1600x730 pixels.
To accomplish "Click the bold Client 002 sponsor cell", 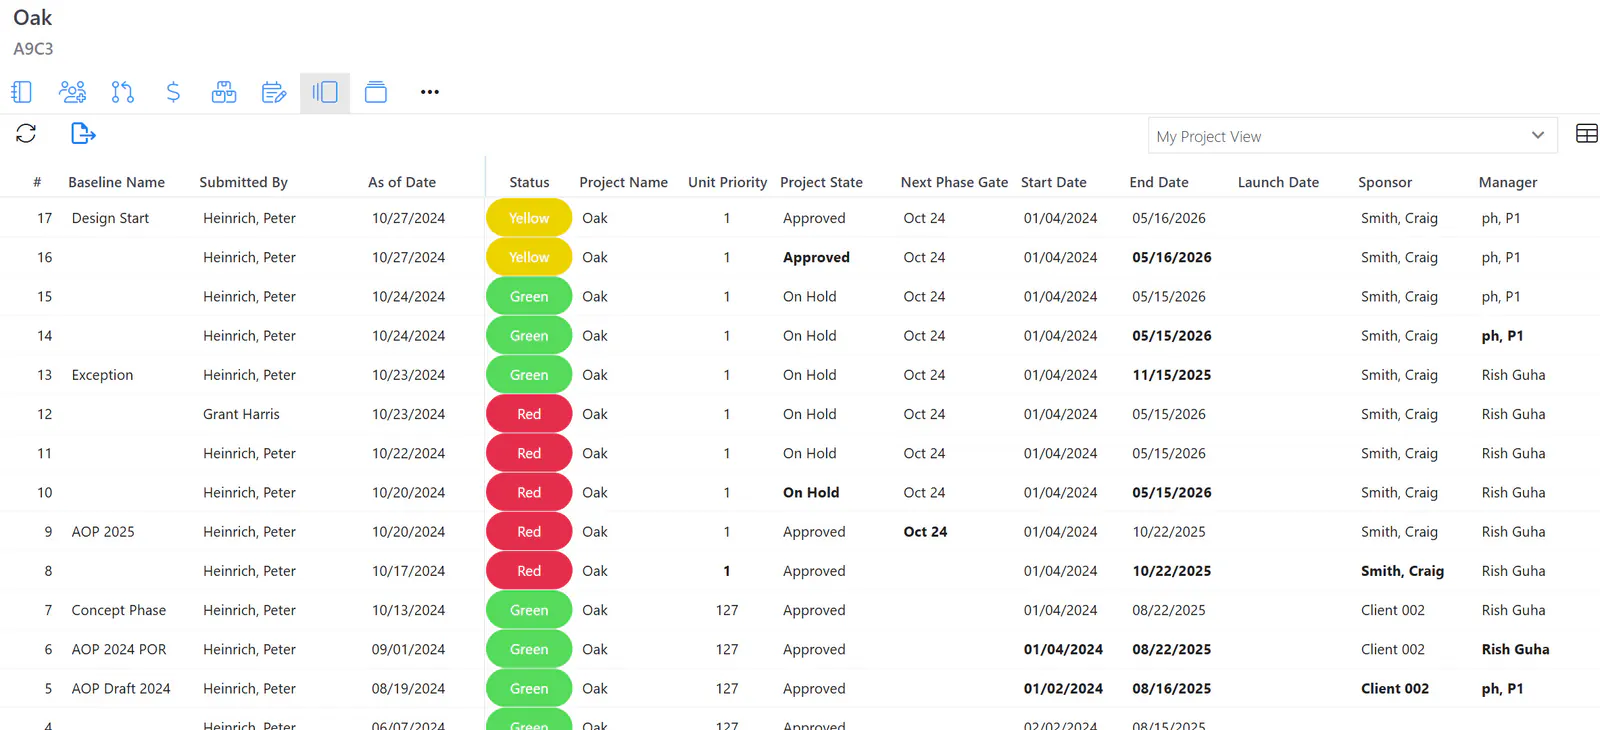I will point(1395,688).
